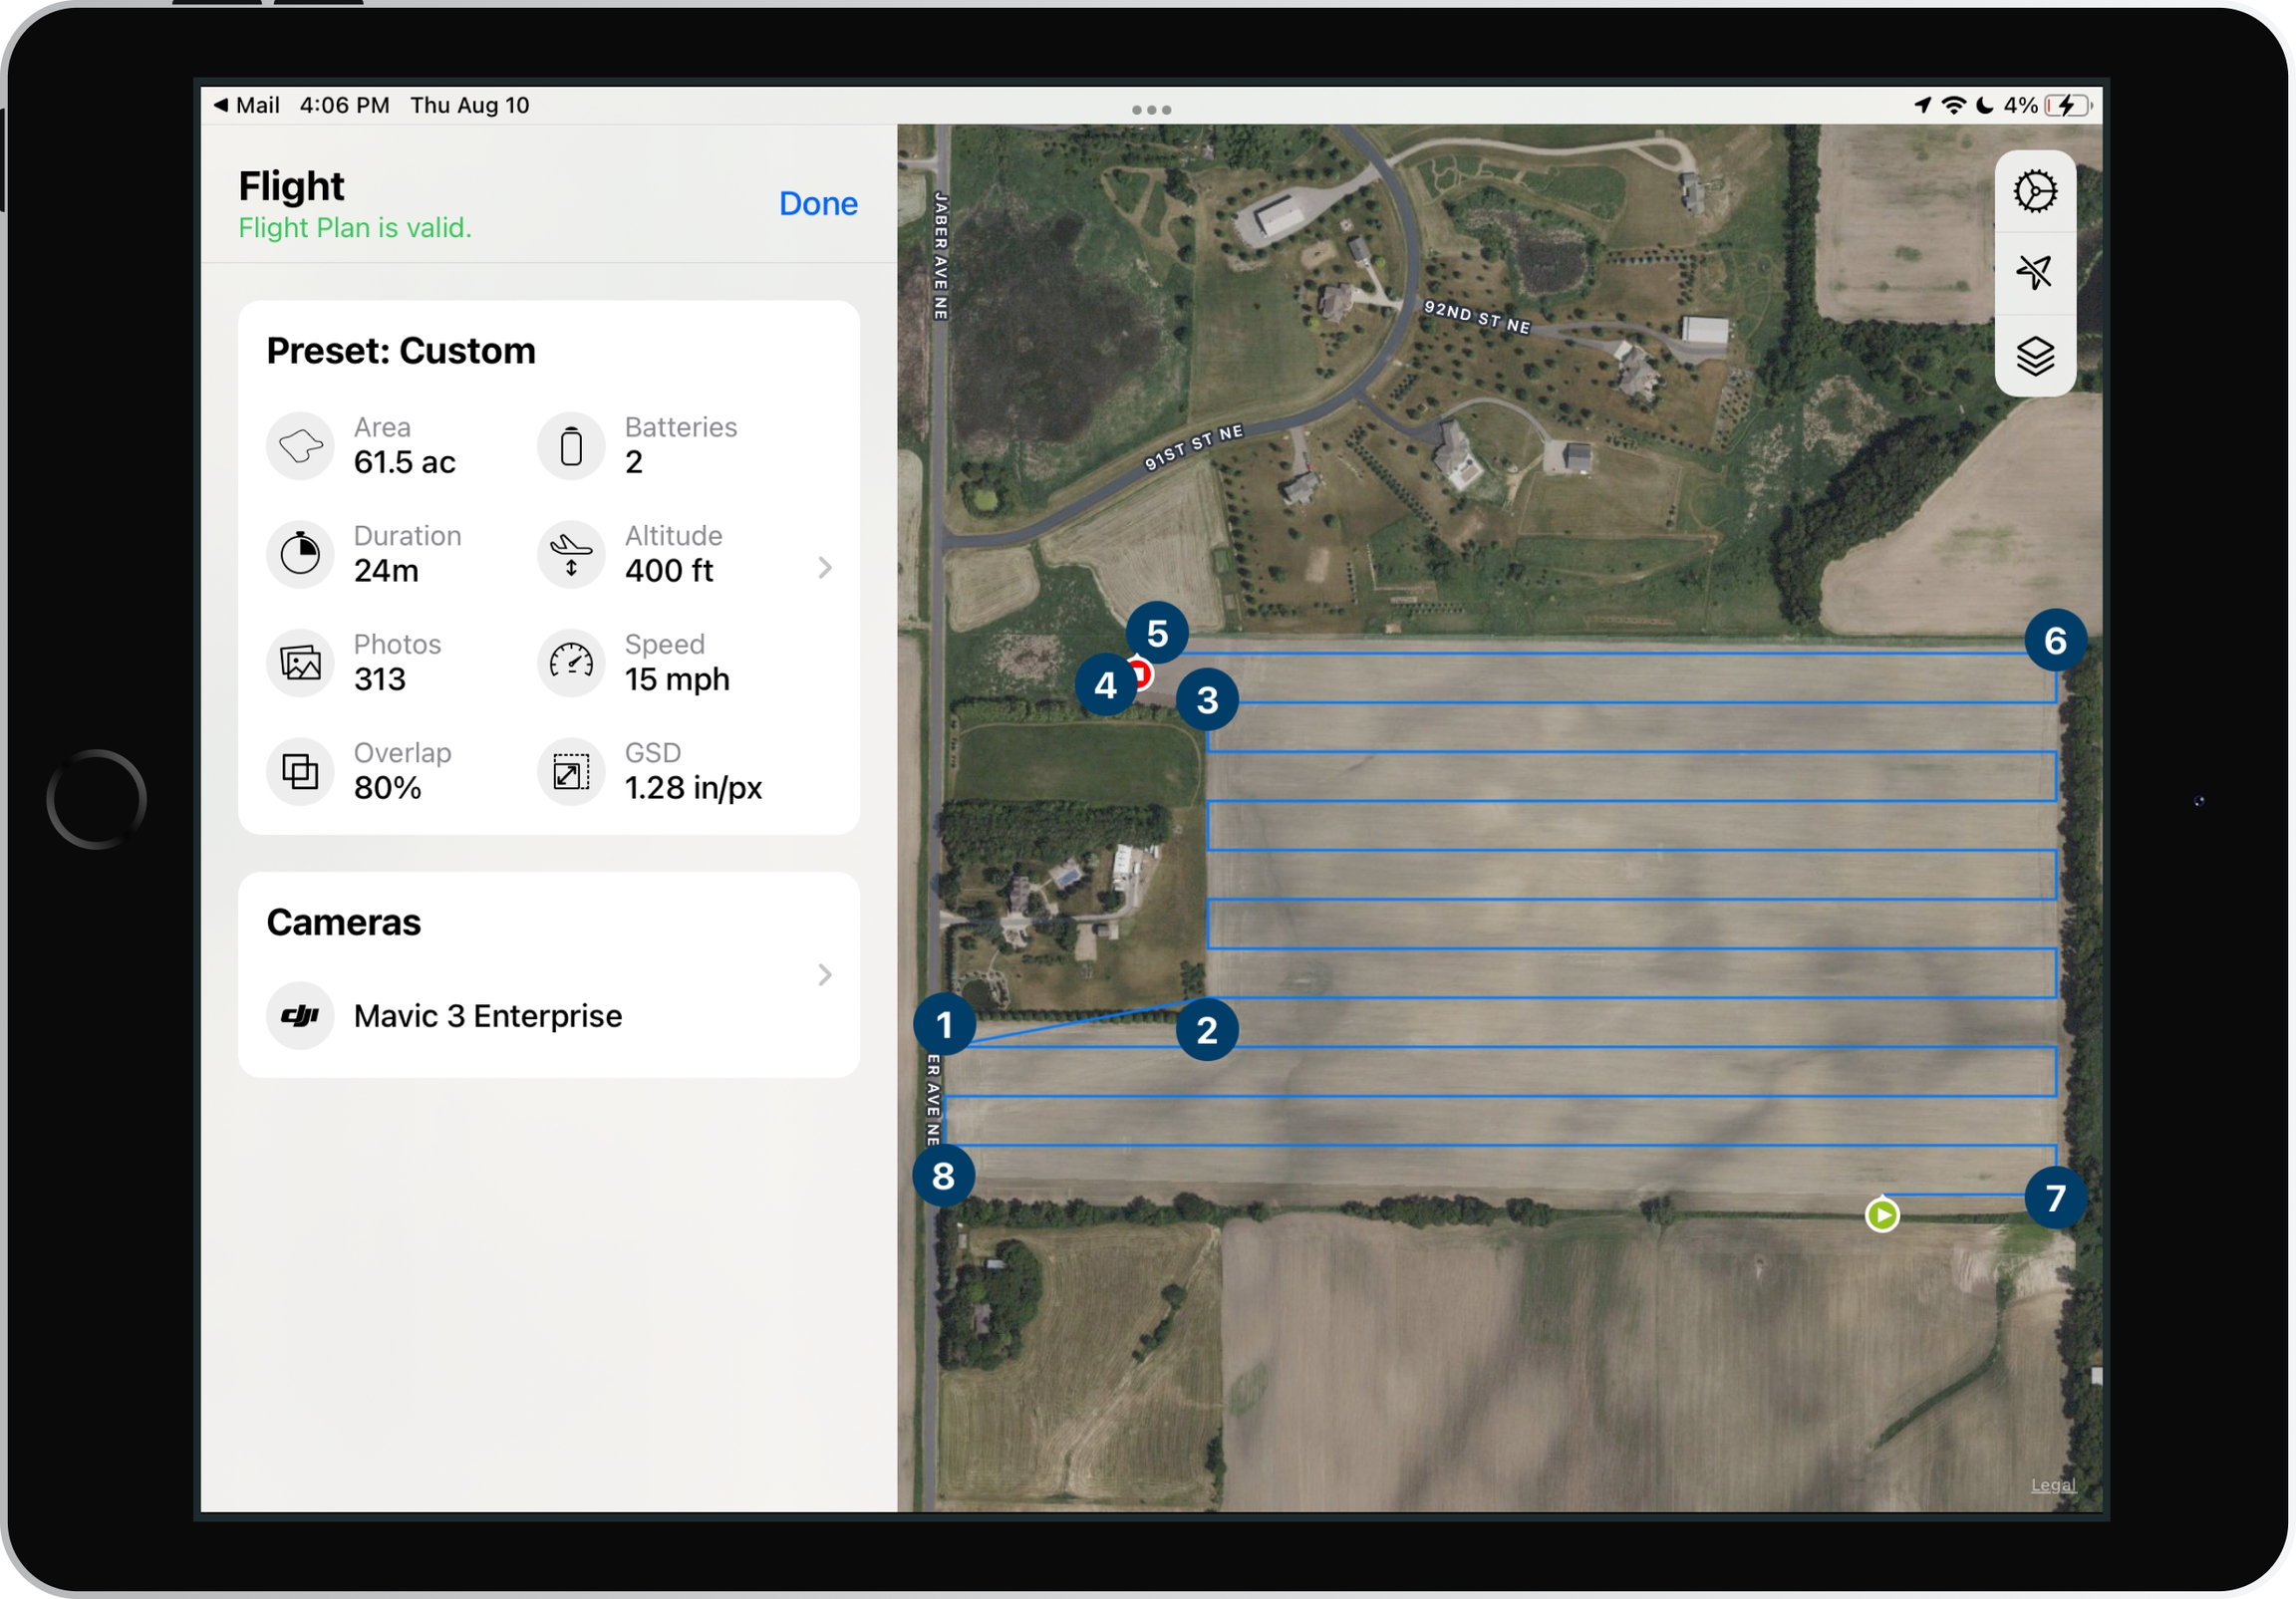The width and height of the screenshot is (2296, 1599).
Task: Tap the Overlap squares icon
Action: point(300,771)
